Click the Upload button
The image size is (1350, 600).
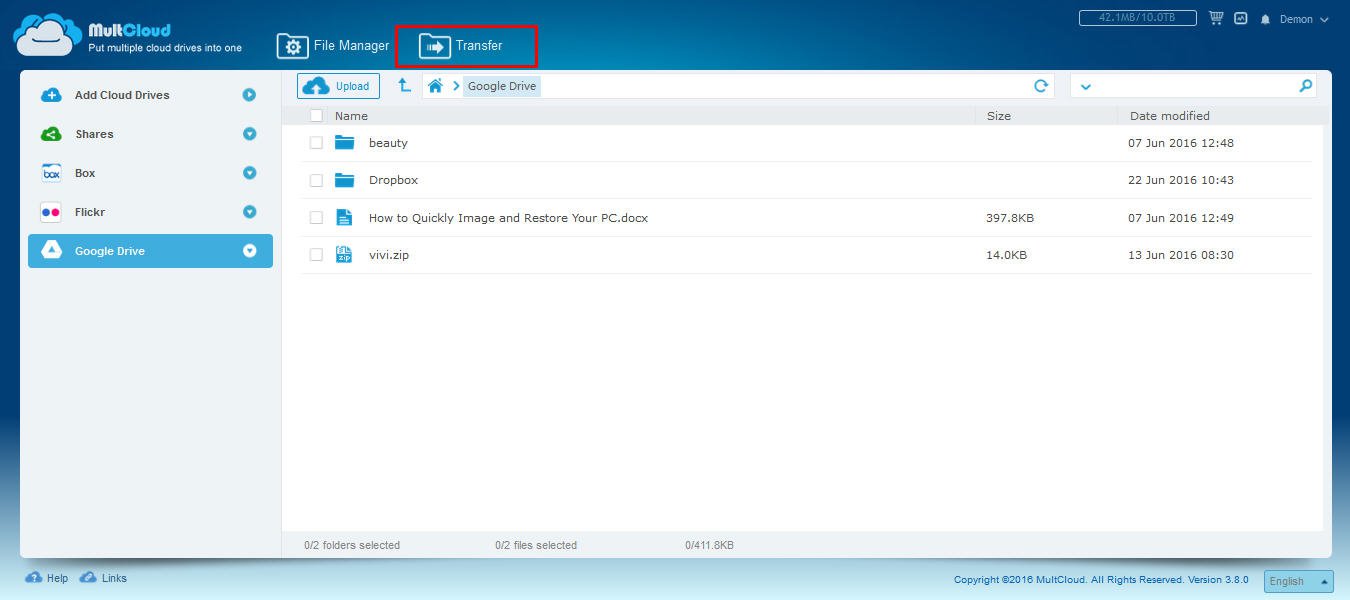pyautogui.click(x=338, y=86)
